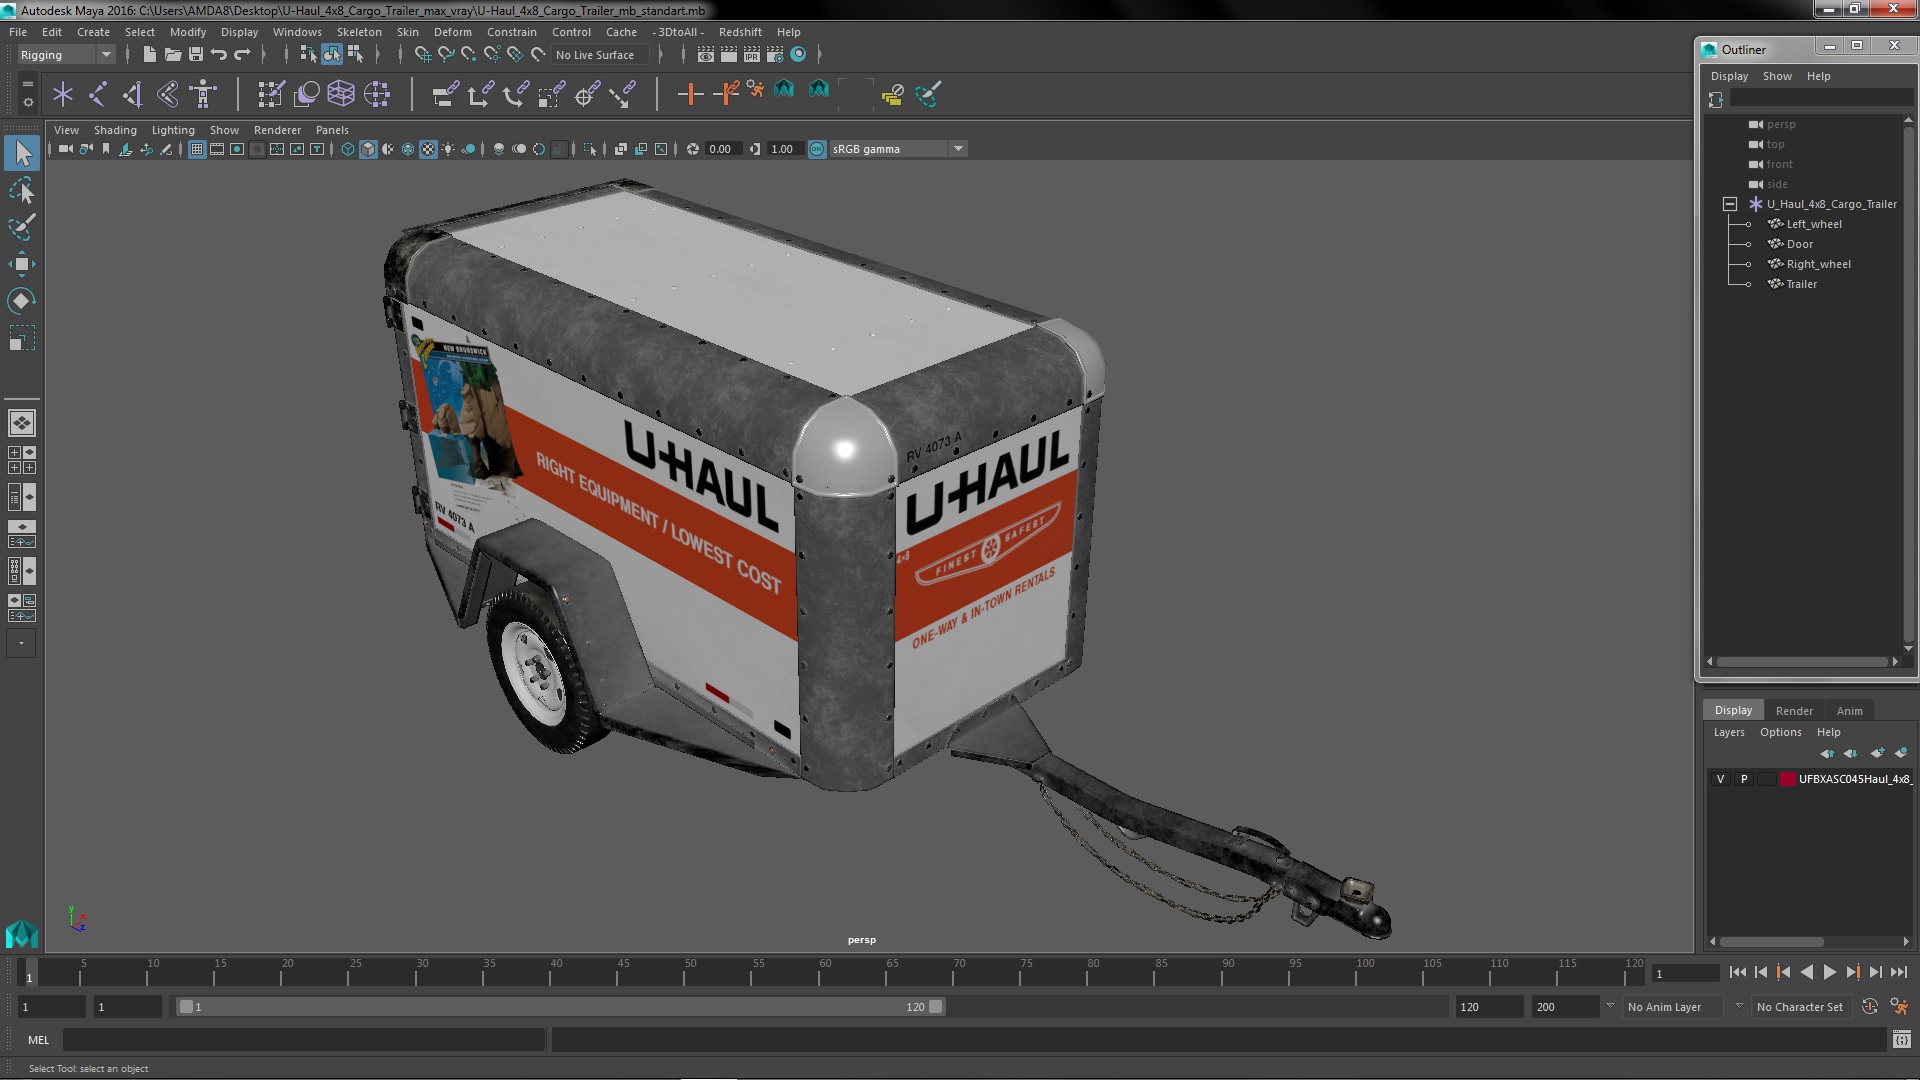Click the Outliner search field
This screenshot has width=1920, height=1080.
[x=1821, y=98]
